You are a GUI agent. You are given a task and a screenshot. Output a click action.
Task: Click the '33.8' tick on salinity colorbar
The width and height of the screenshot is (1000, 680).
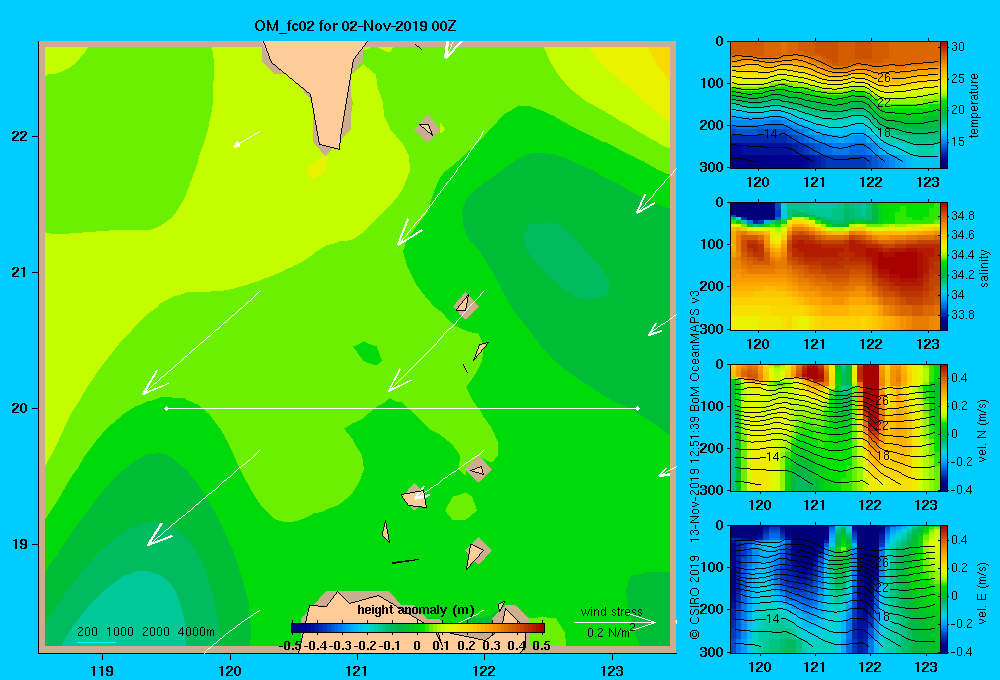962,314
